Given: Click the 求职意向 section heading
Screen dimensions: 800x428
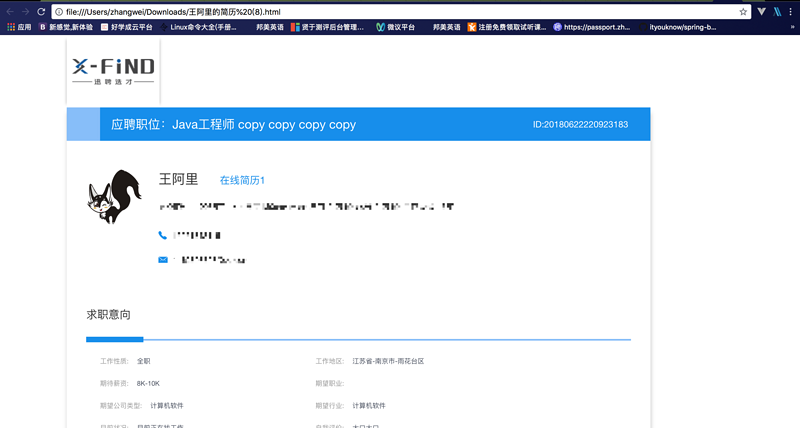Looking at the screenshot, I should (x=108, y=315).
